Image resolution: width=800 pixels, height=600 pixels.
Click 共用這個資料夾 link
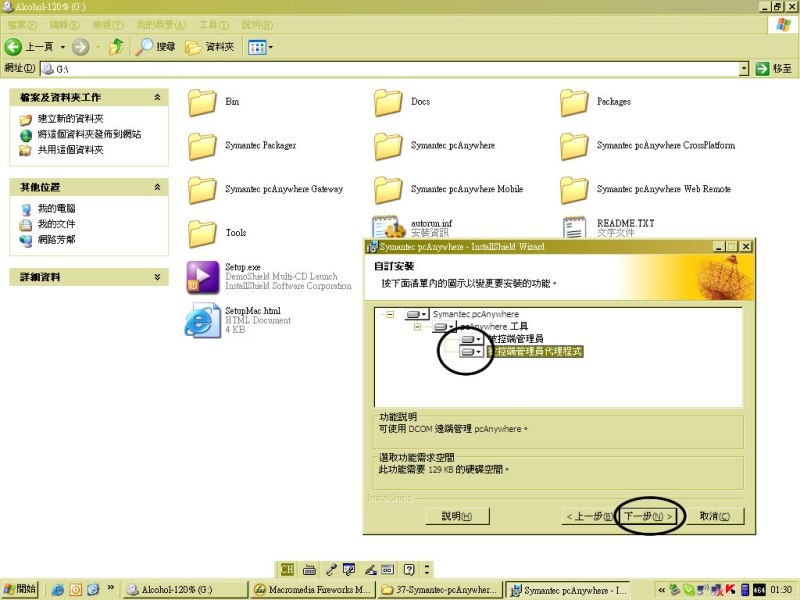click(70, 150)
